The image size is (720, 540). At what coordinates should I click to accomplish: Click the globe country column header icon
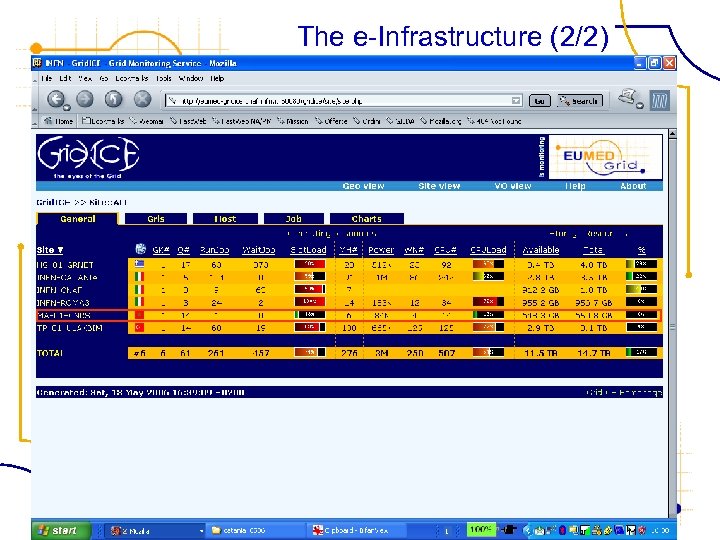click(141, 249)
